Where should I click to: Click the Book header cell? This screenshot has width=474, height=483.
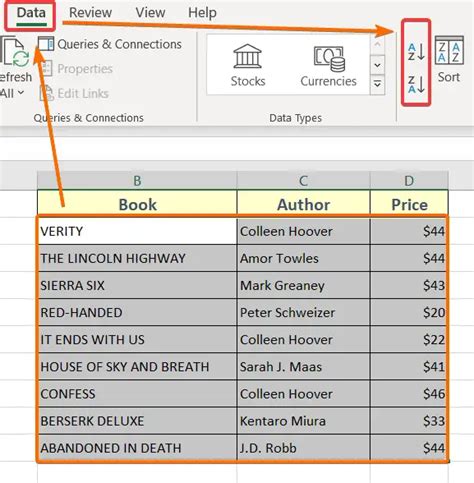pos(137,204)
